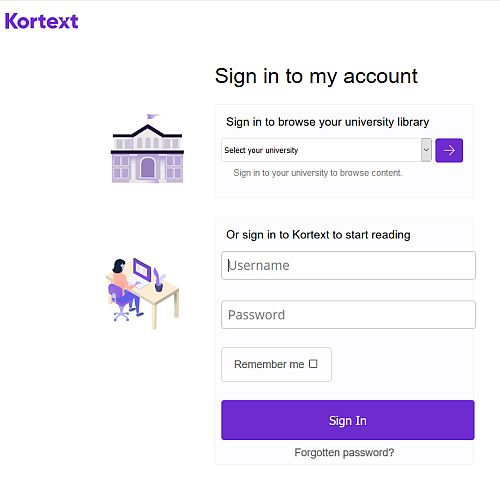Tick the Remember me checkbox
The height and width of the screenshot is (478, 500).
(313, 364)
